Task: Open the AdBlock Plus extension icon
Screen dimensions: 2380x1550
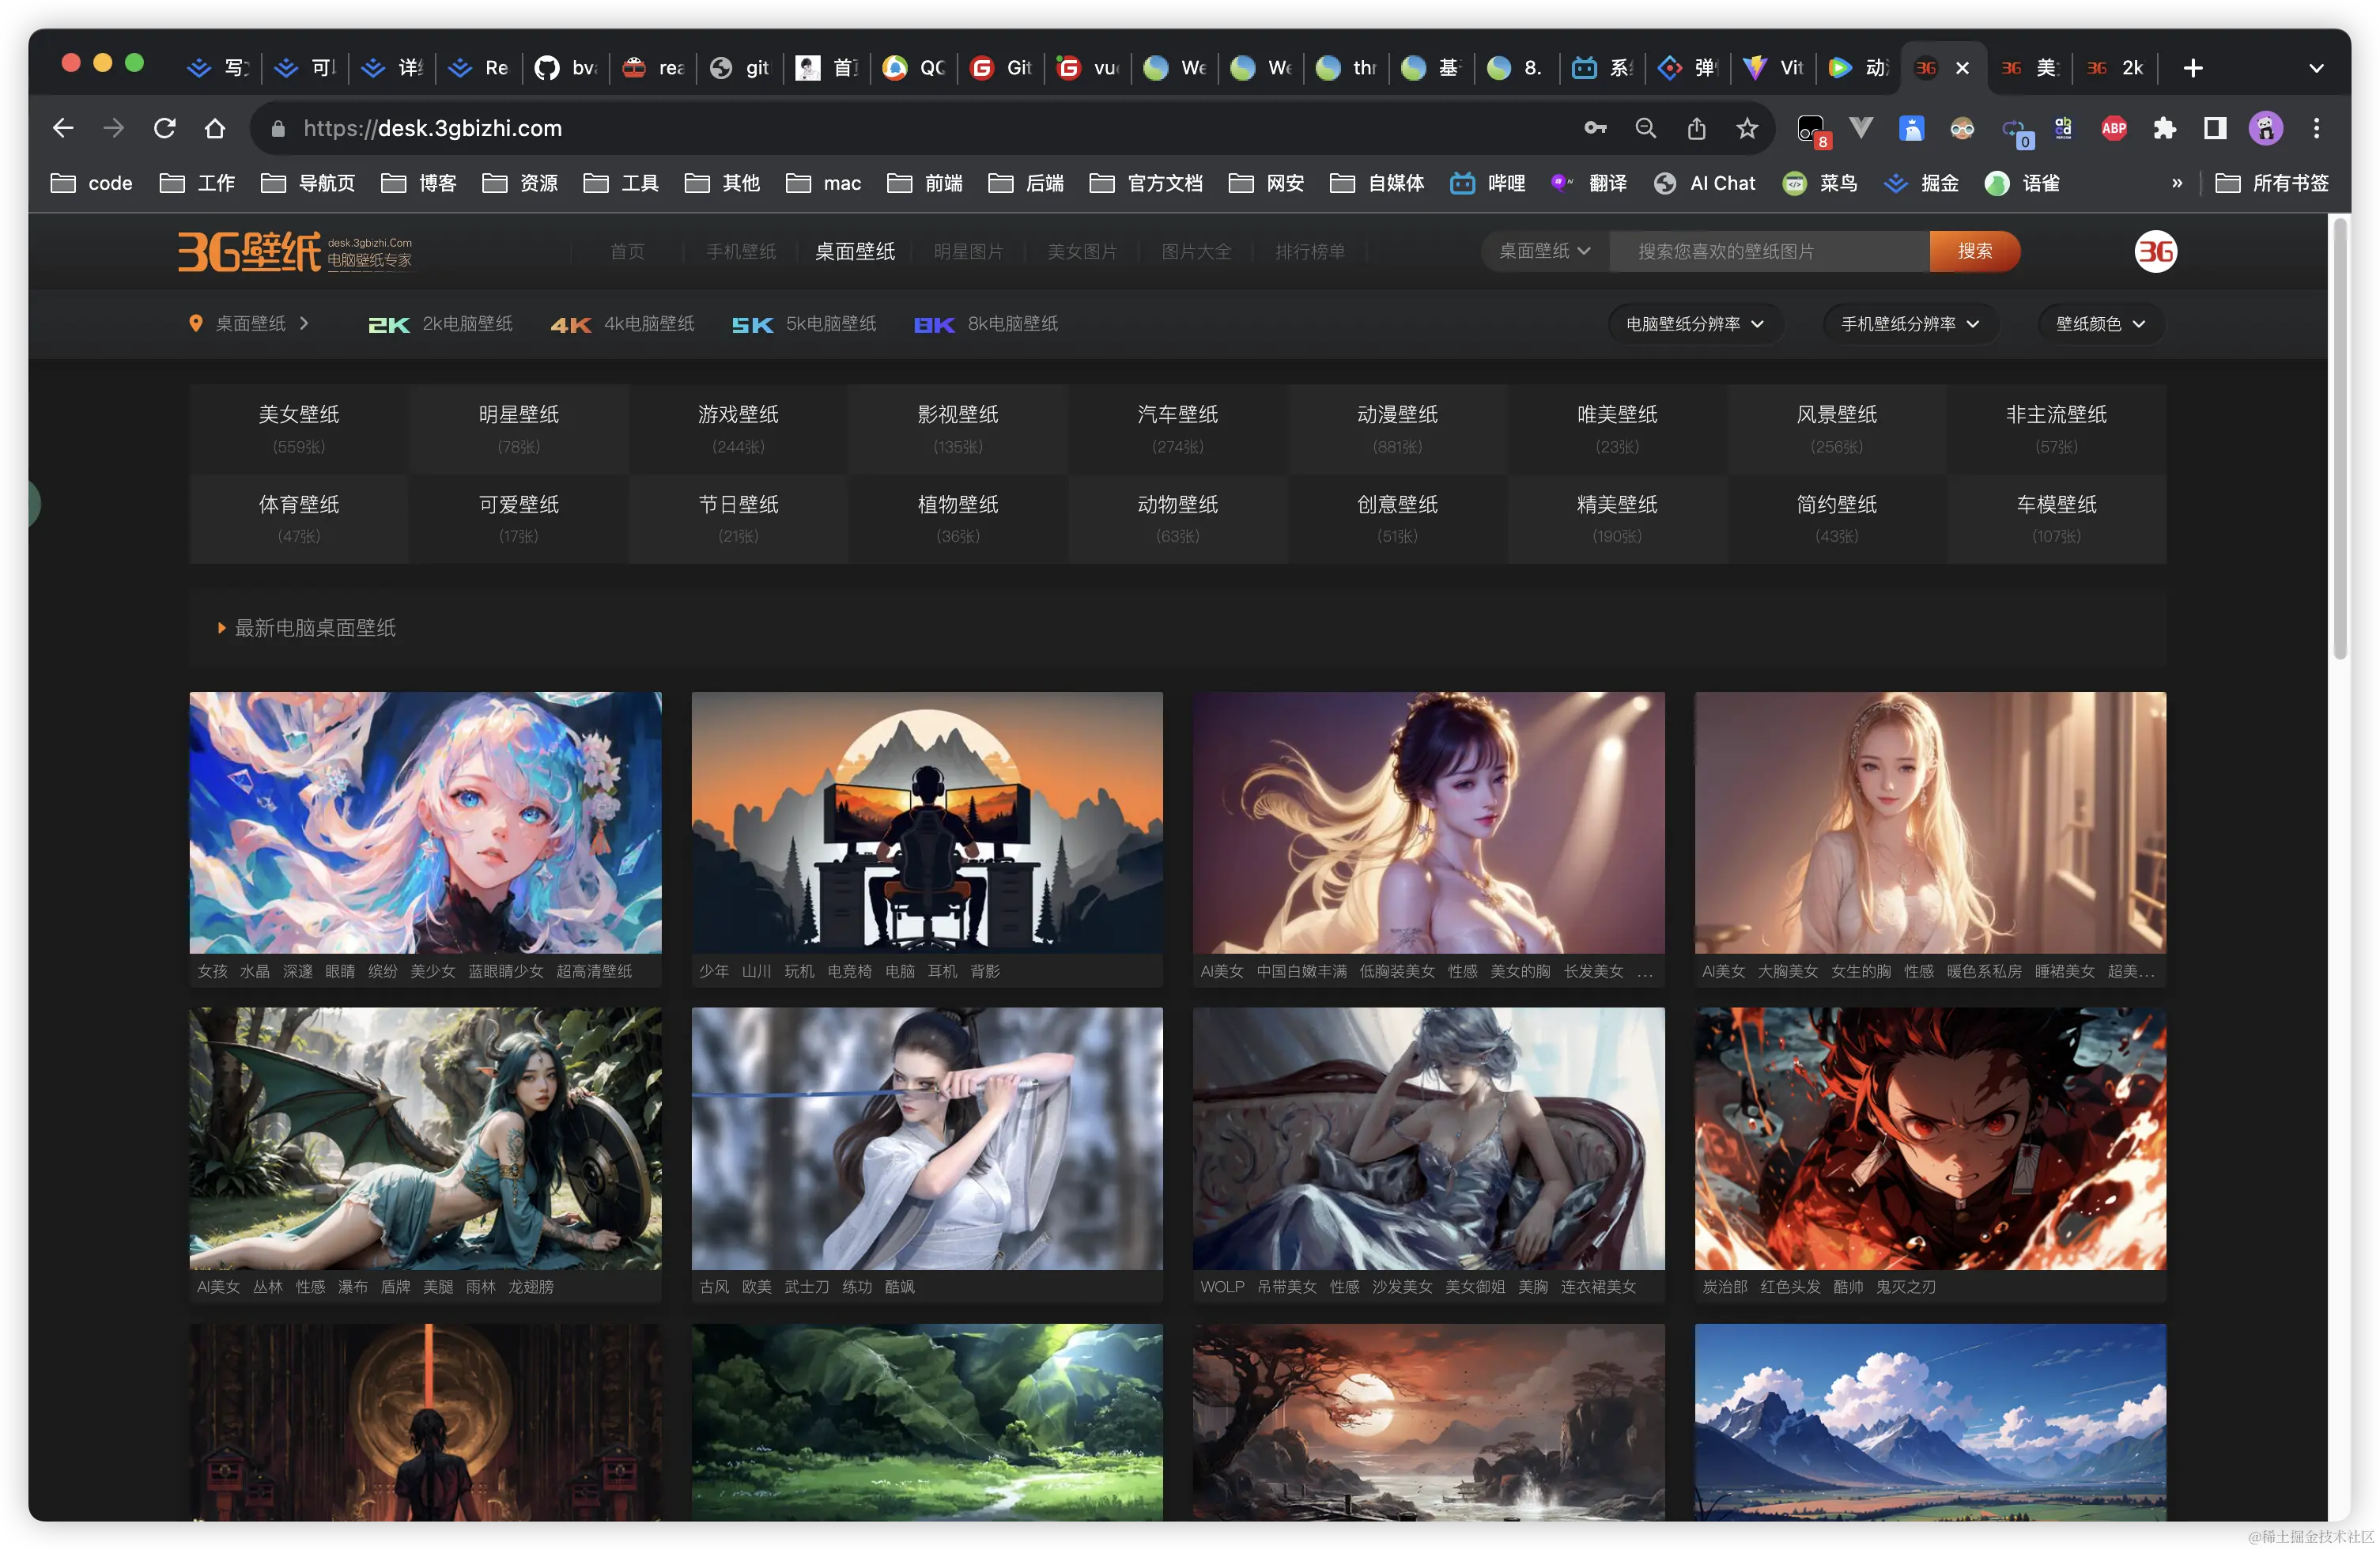Action: pos(2114,128)
